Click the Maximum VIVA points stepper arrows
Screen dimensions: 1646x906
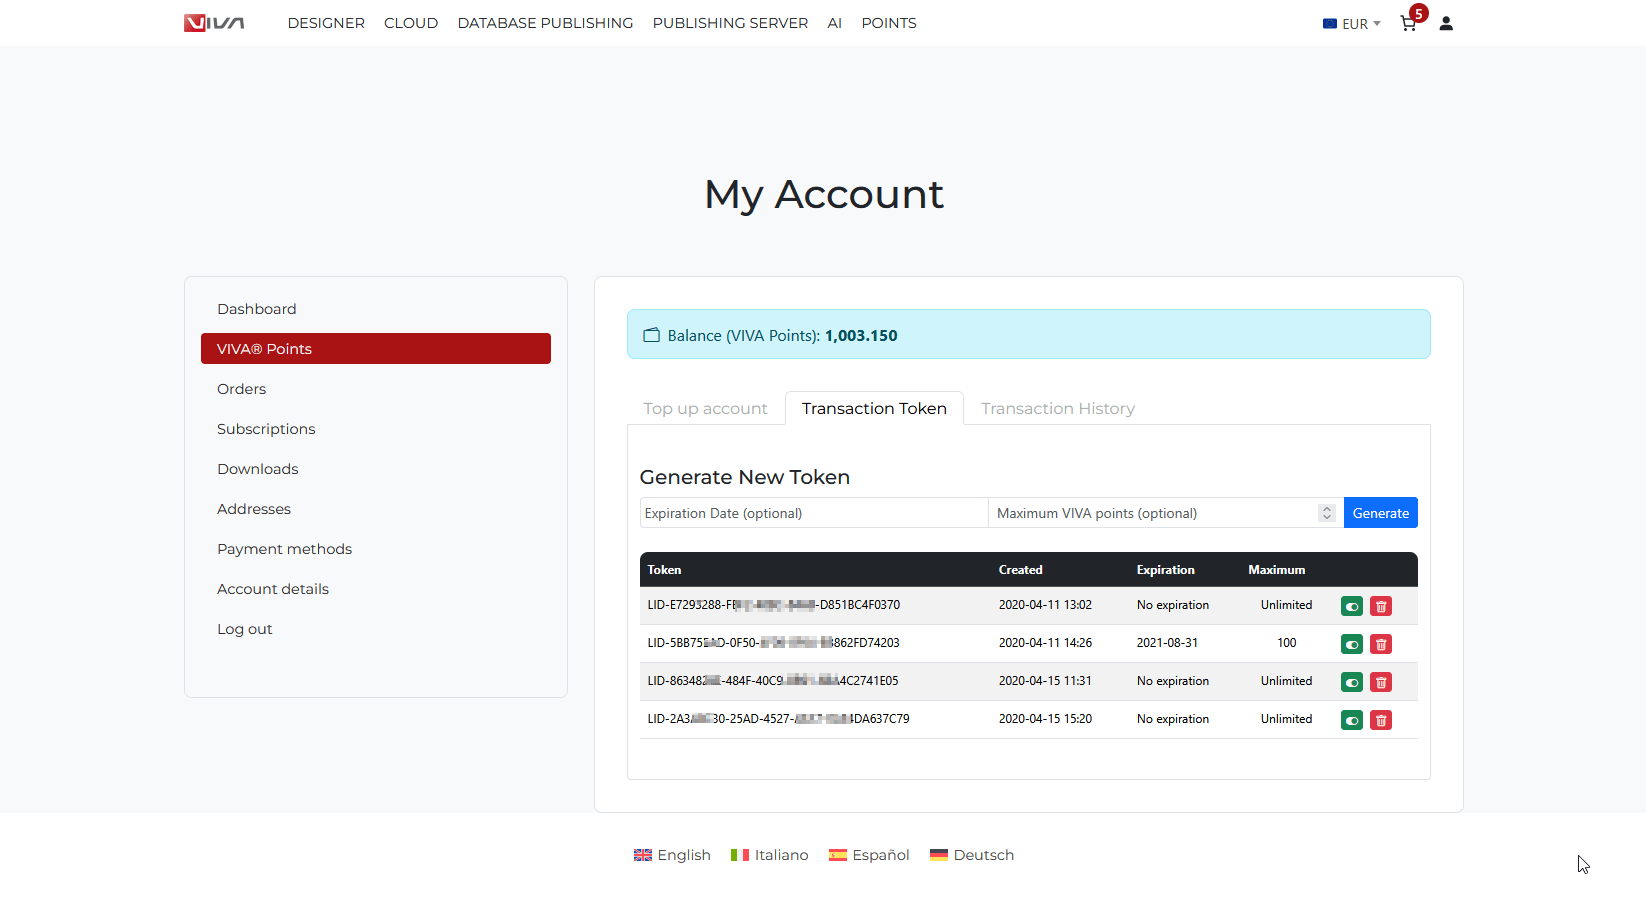point(1327,513)
